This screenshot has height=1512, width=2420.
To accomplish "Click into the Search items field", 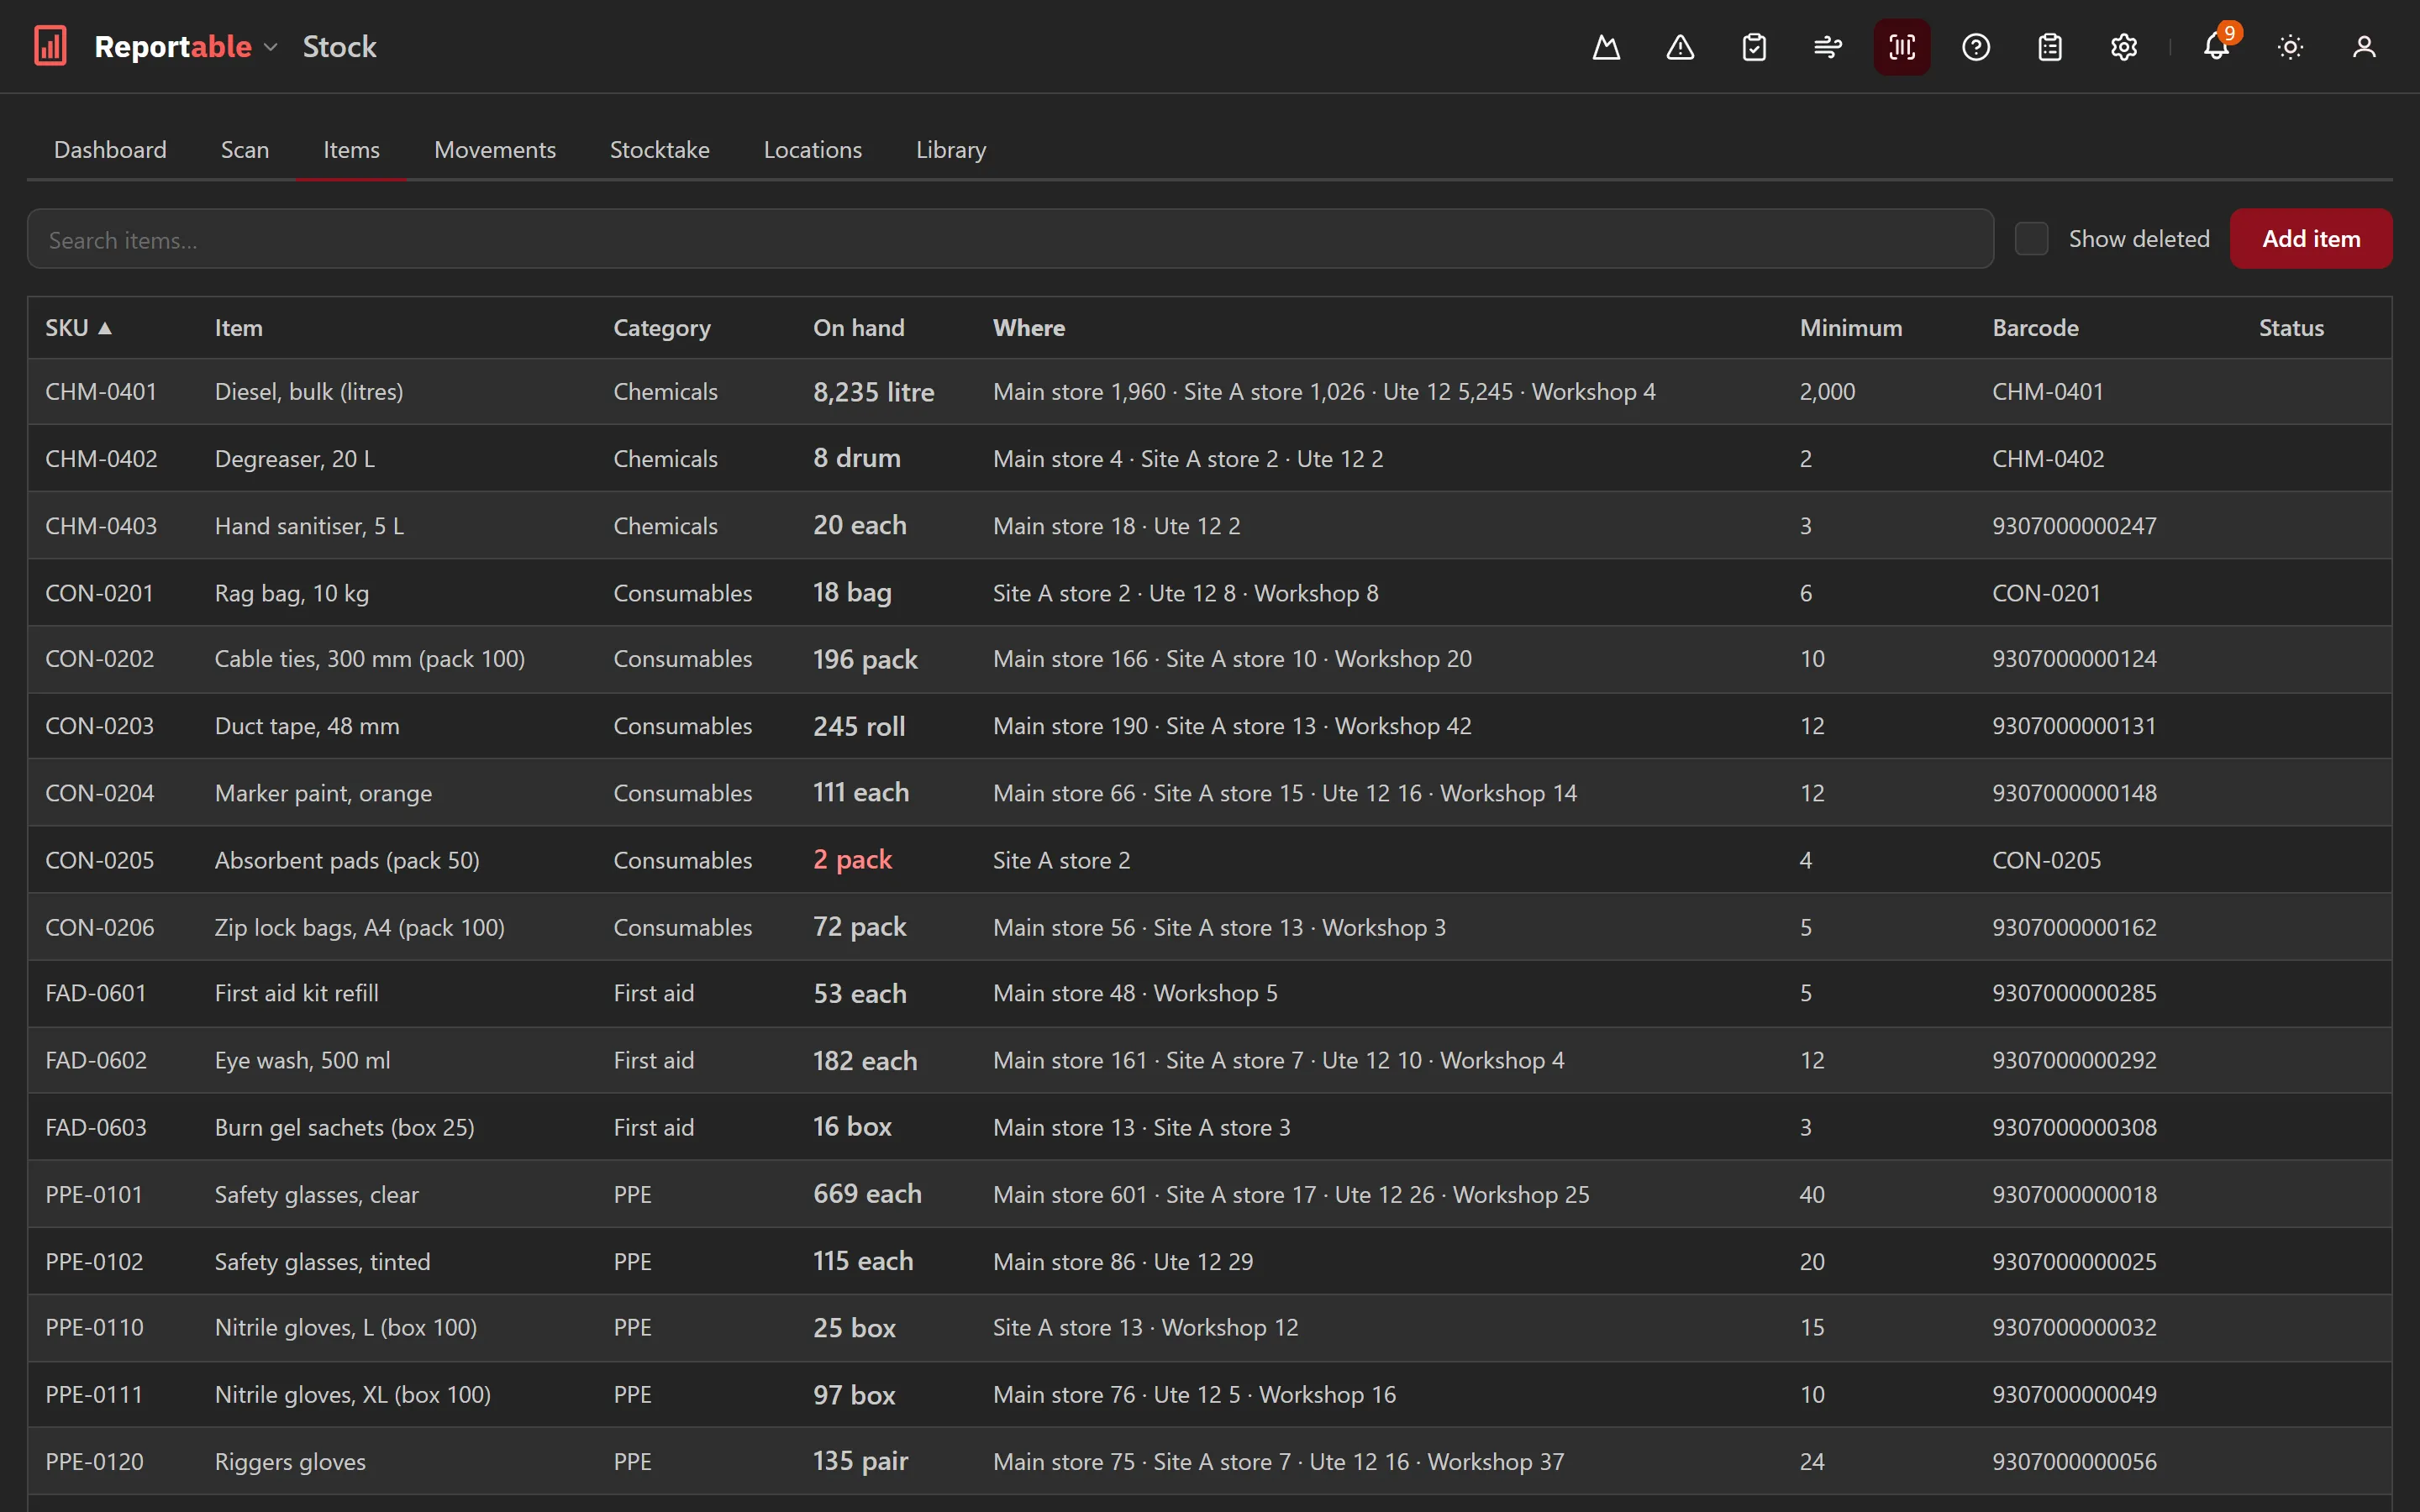I will (1010, 239).
